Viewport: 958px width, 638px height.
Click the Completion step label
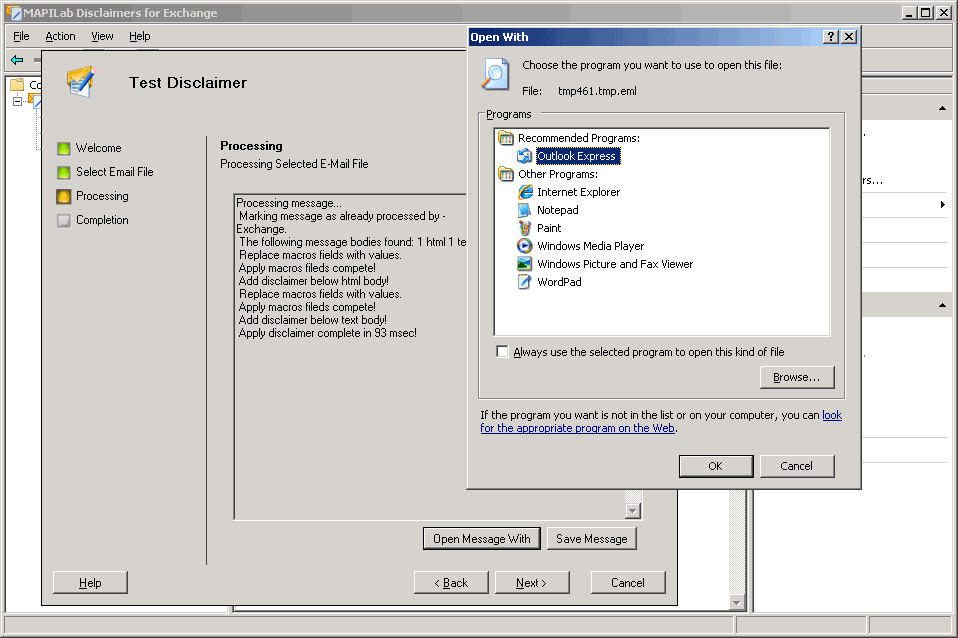click(x=102, y=220)
